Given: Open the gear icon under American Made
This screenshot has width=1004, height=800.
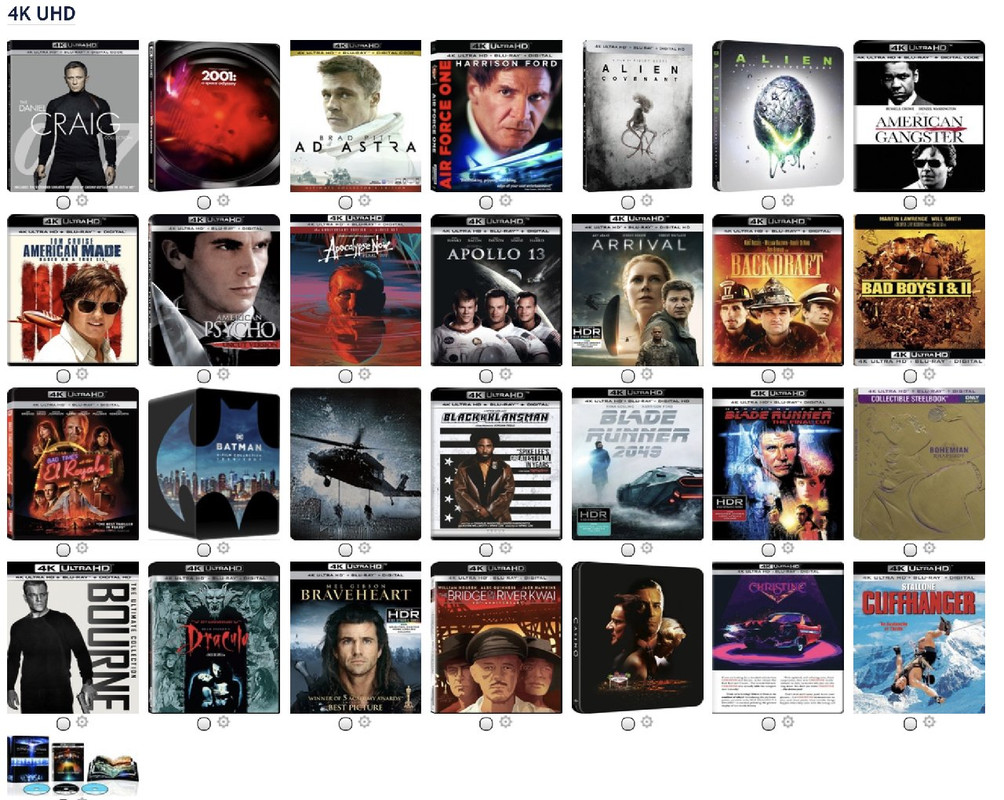Looking at the screenshot, I should 82,374.
